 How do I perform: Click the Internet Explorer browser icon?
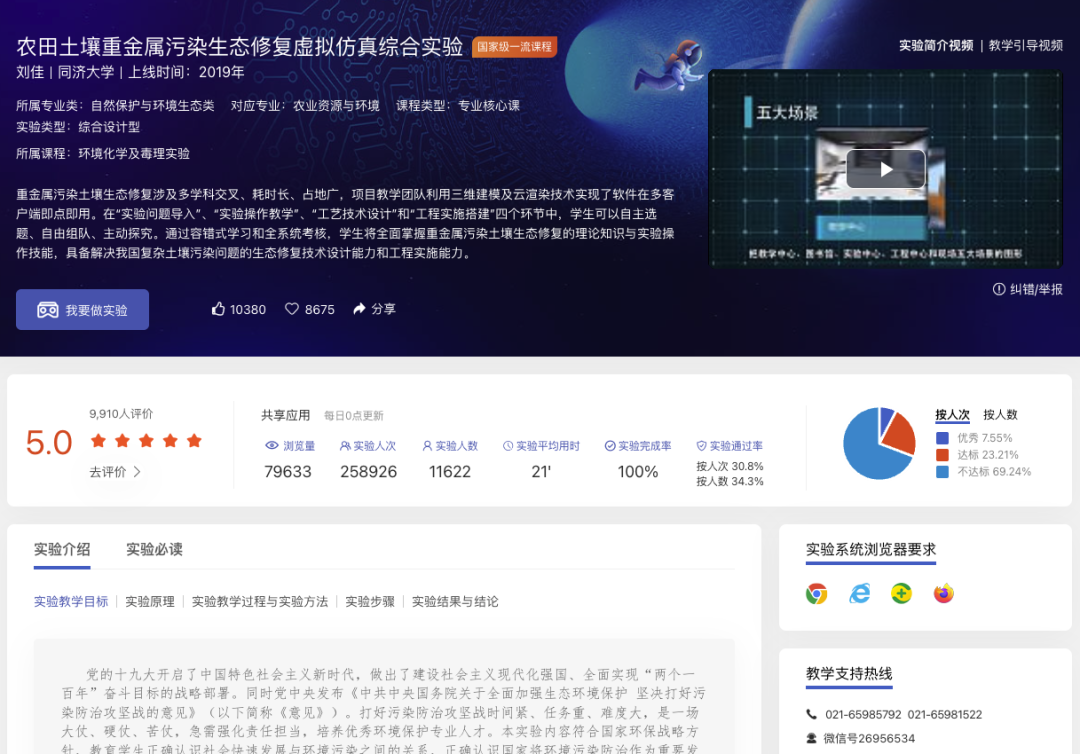click(858, 593)
